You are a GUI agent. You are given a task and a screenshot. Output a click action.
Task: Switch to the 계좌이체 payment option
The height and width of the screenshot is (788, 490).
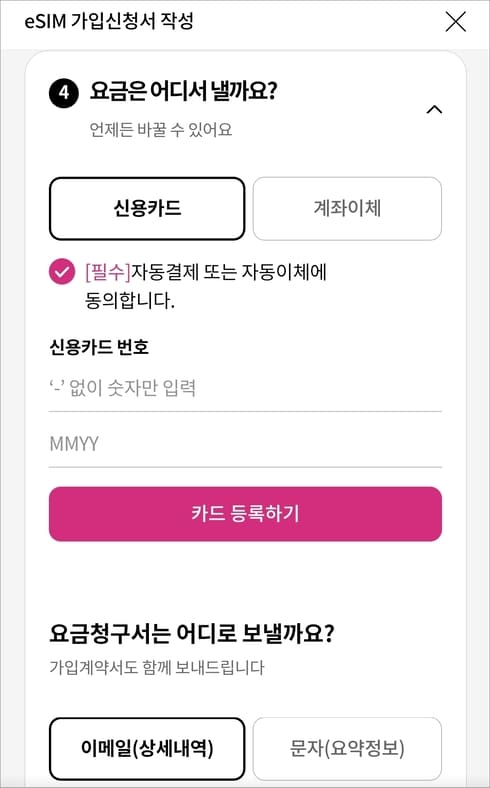point(347,208)
